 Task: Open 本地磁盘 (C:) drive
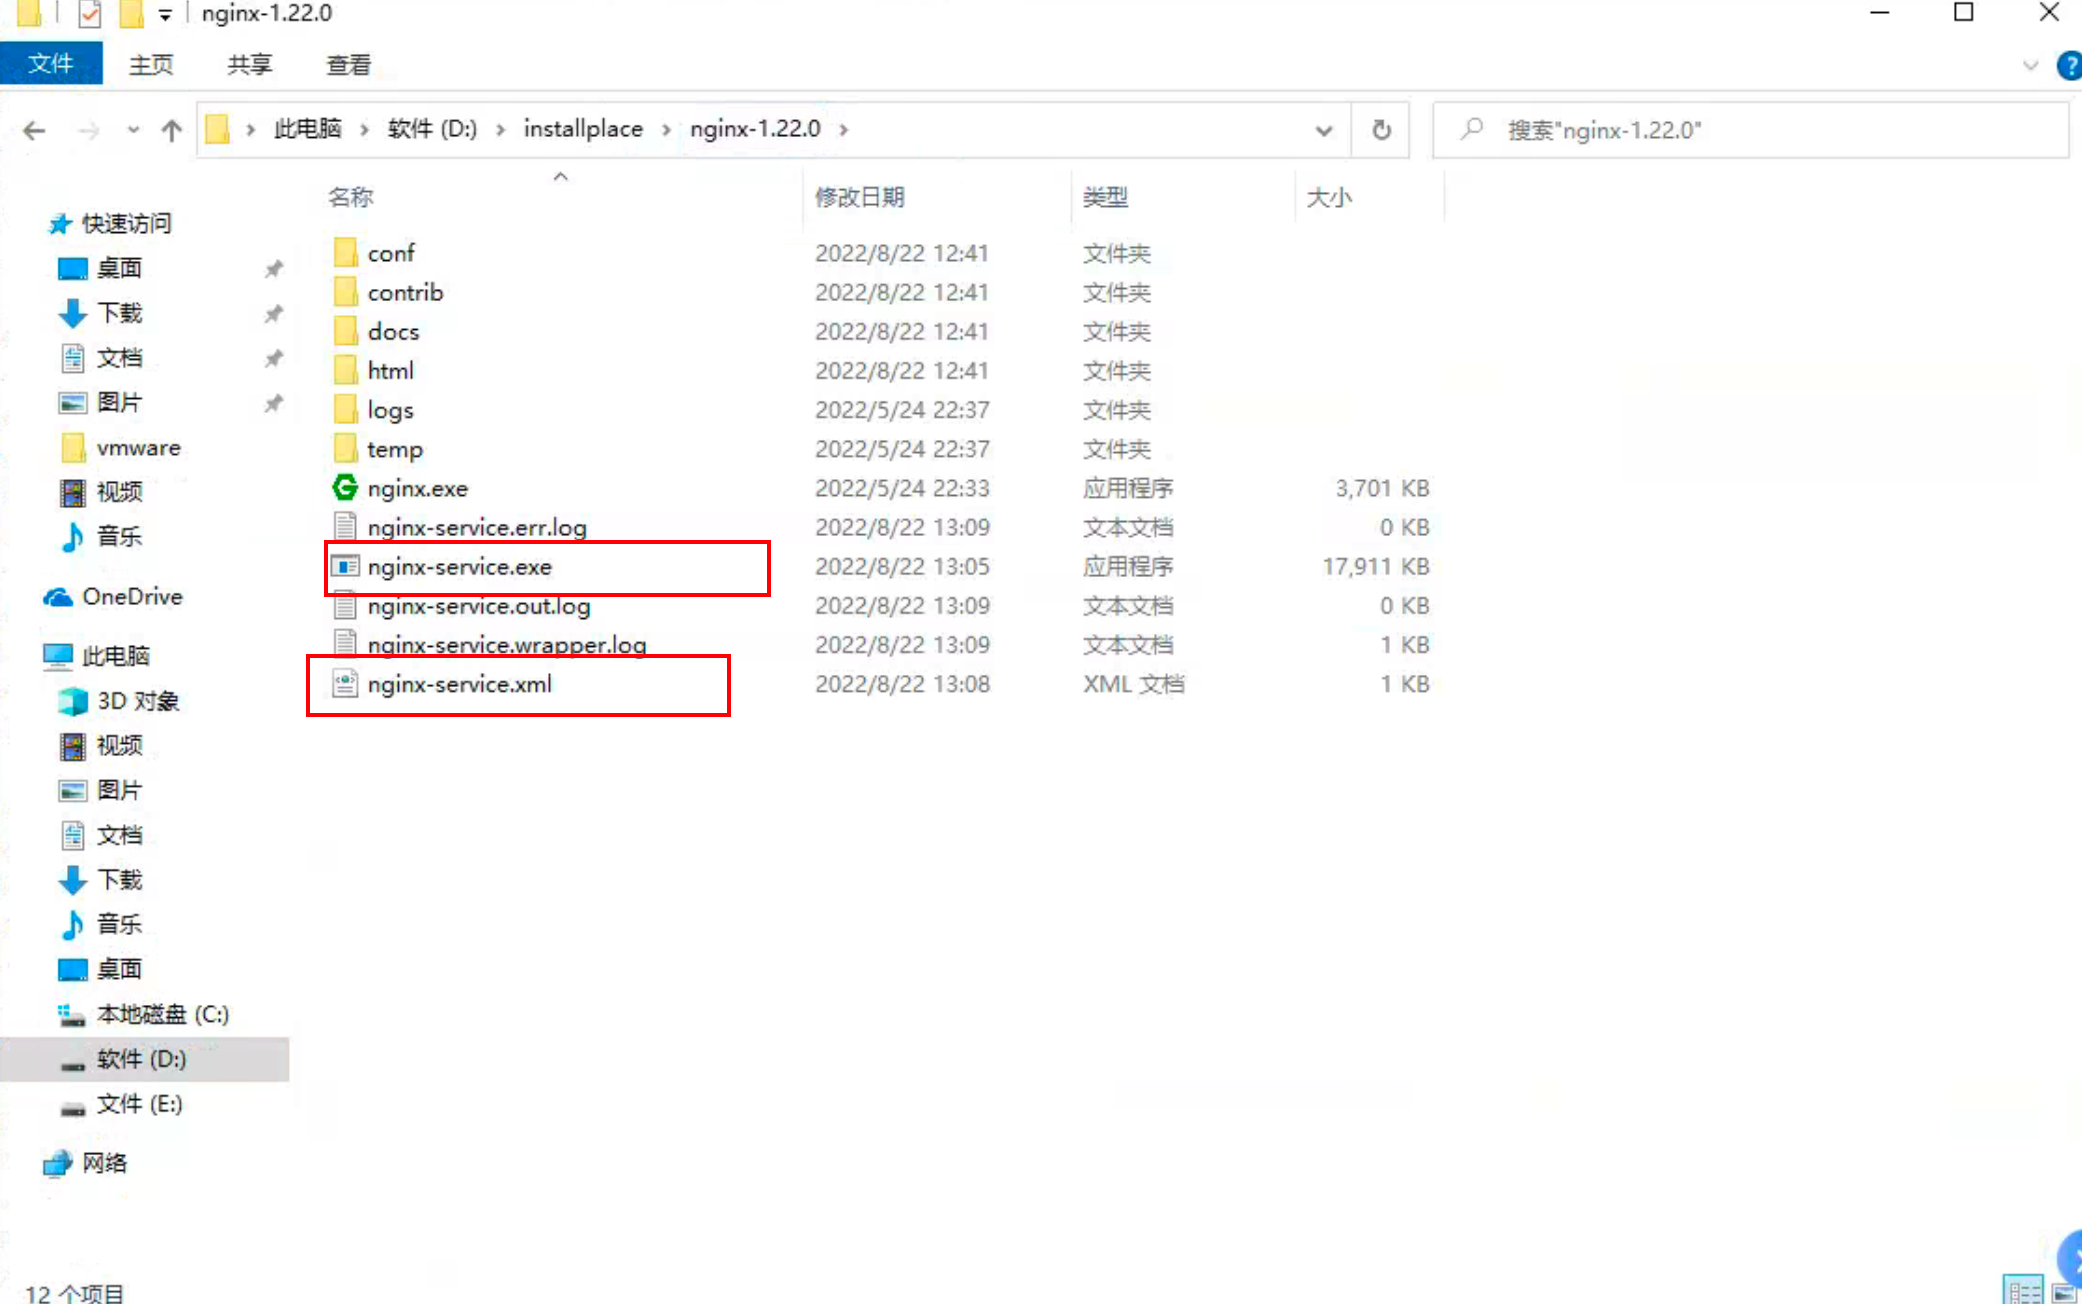tap(163, 1014)
